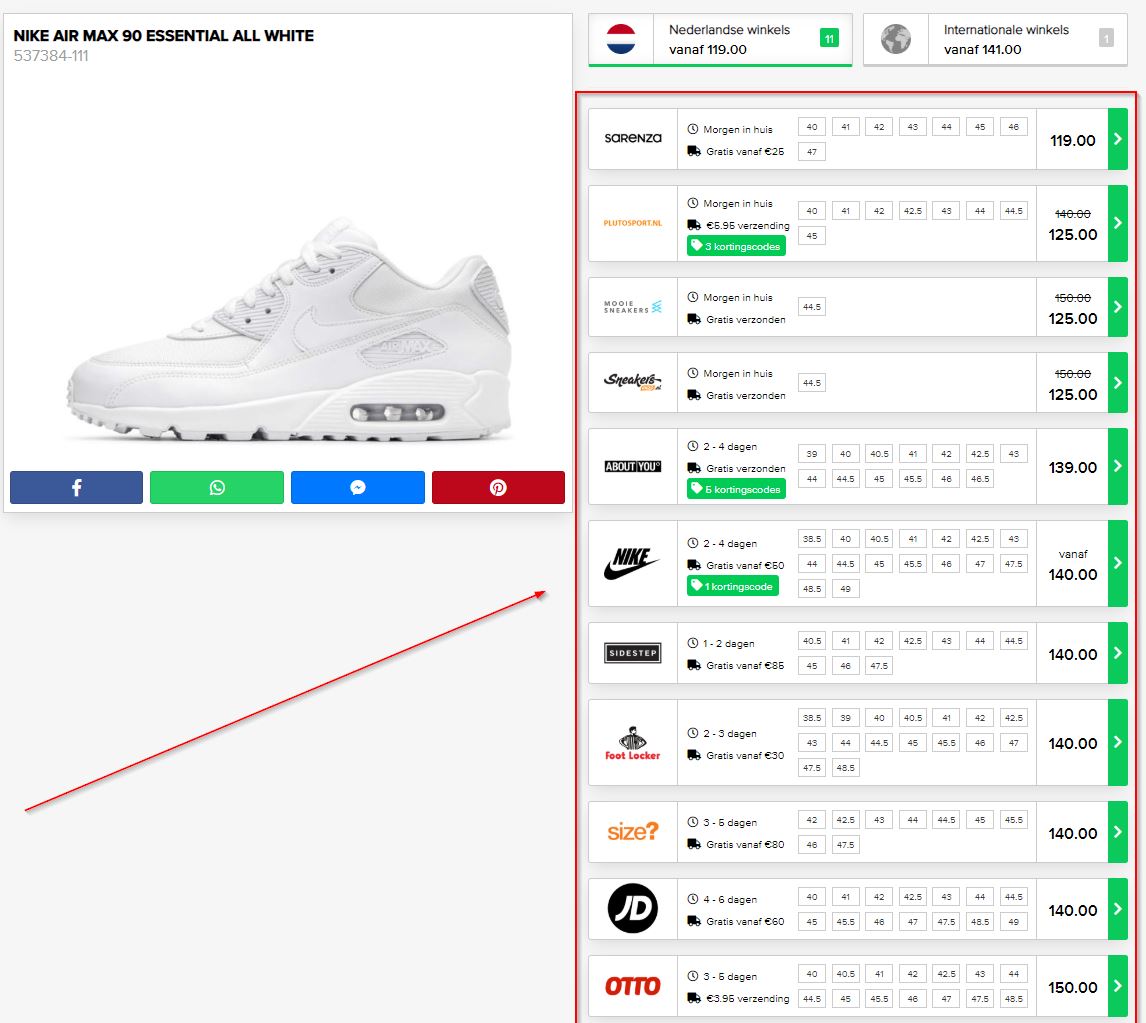Open the Sidestep offer via green arrow
Viewport: 1146px width, 1023px height.
(x=1117, y=653)
